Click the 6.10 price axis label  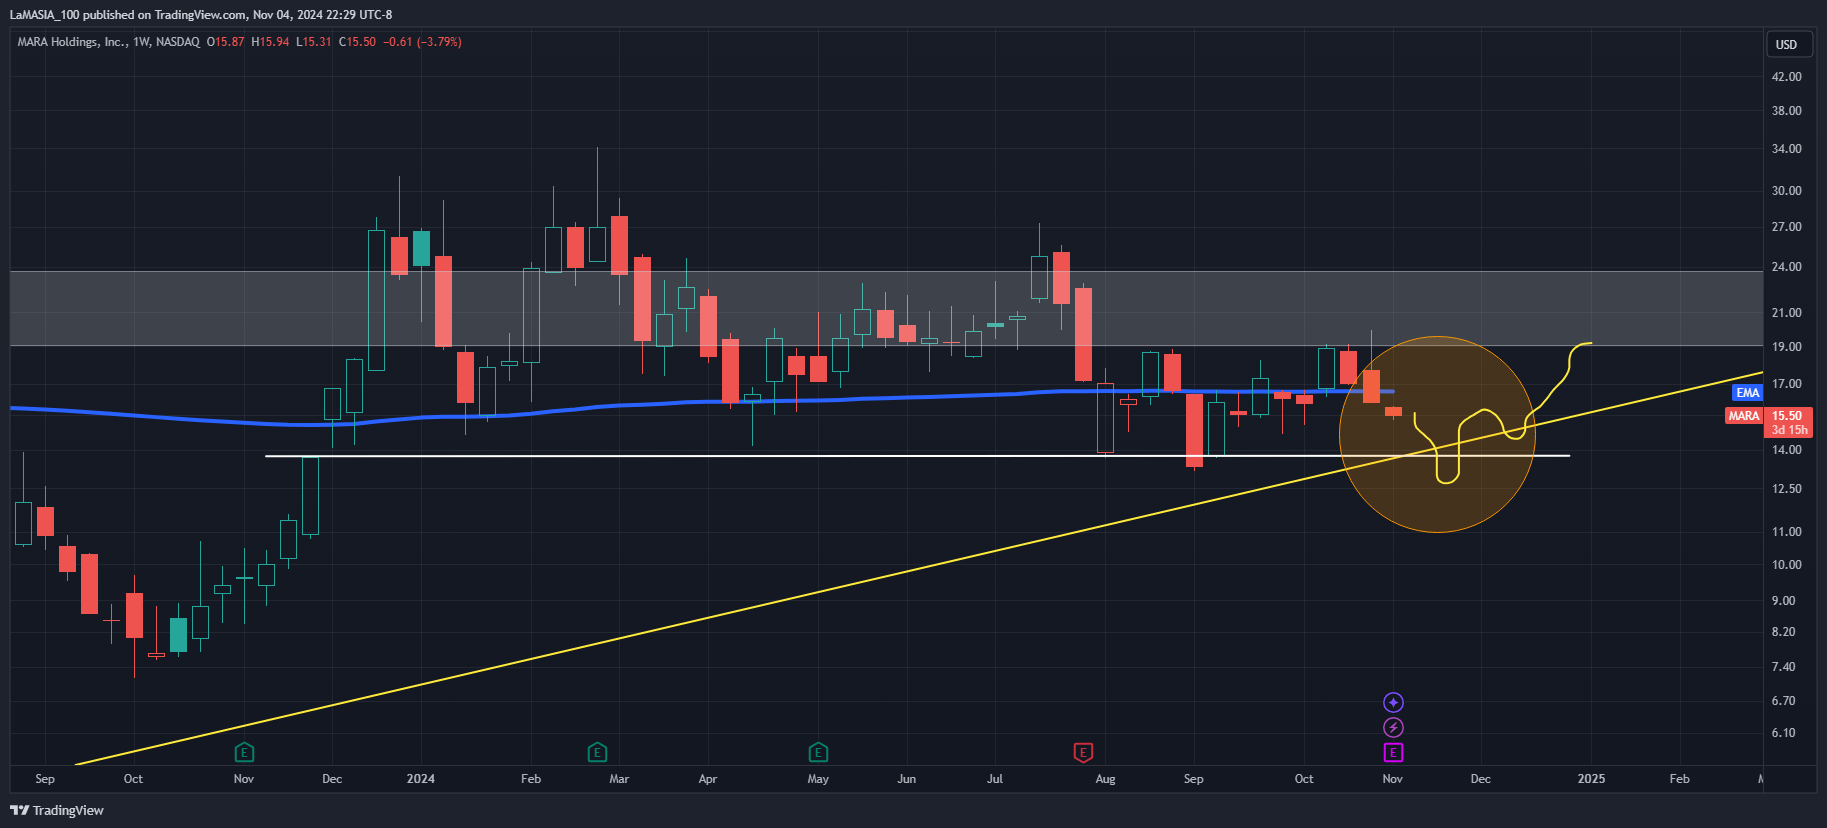(x=1783, y=733)
